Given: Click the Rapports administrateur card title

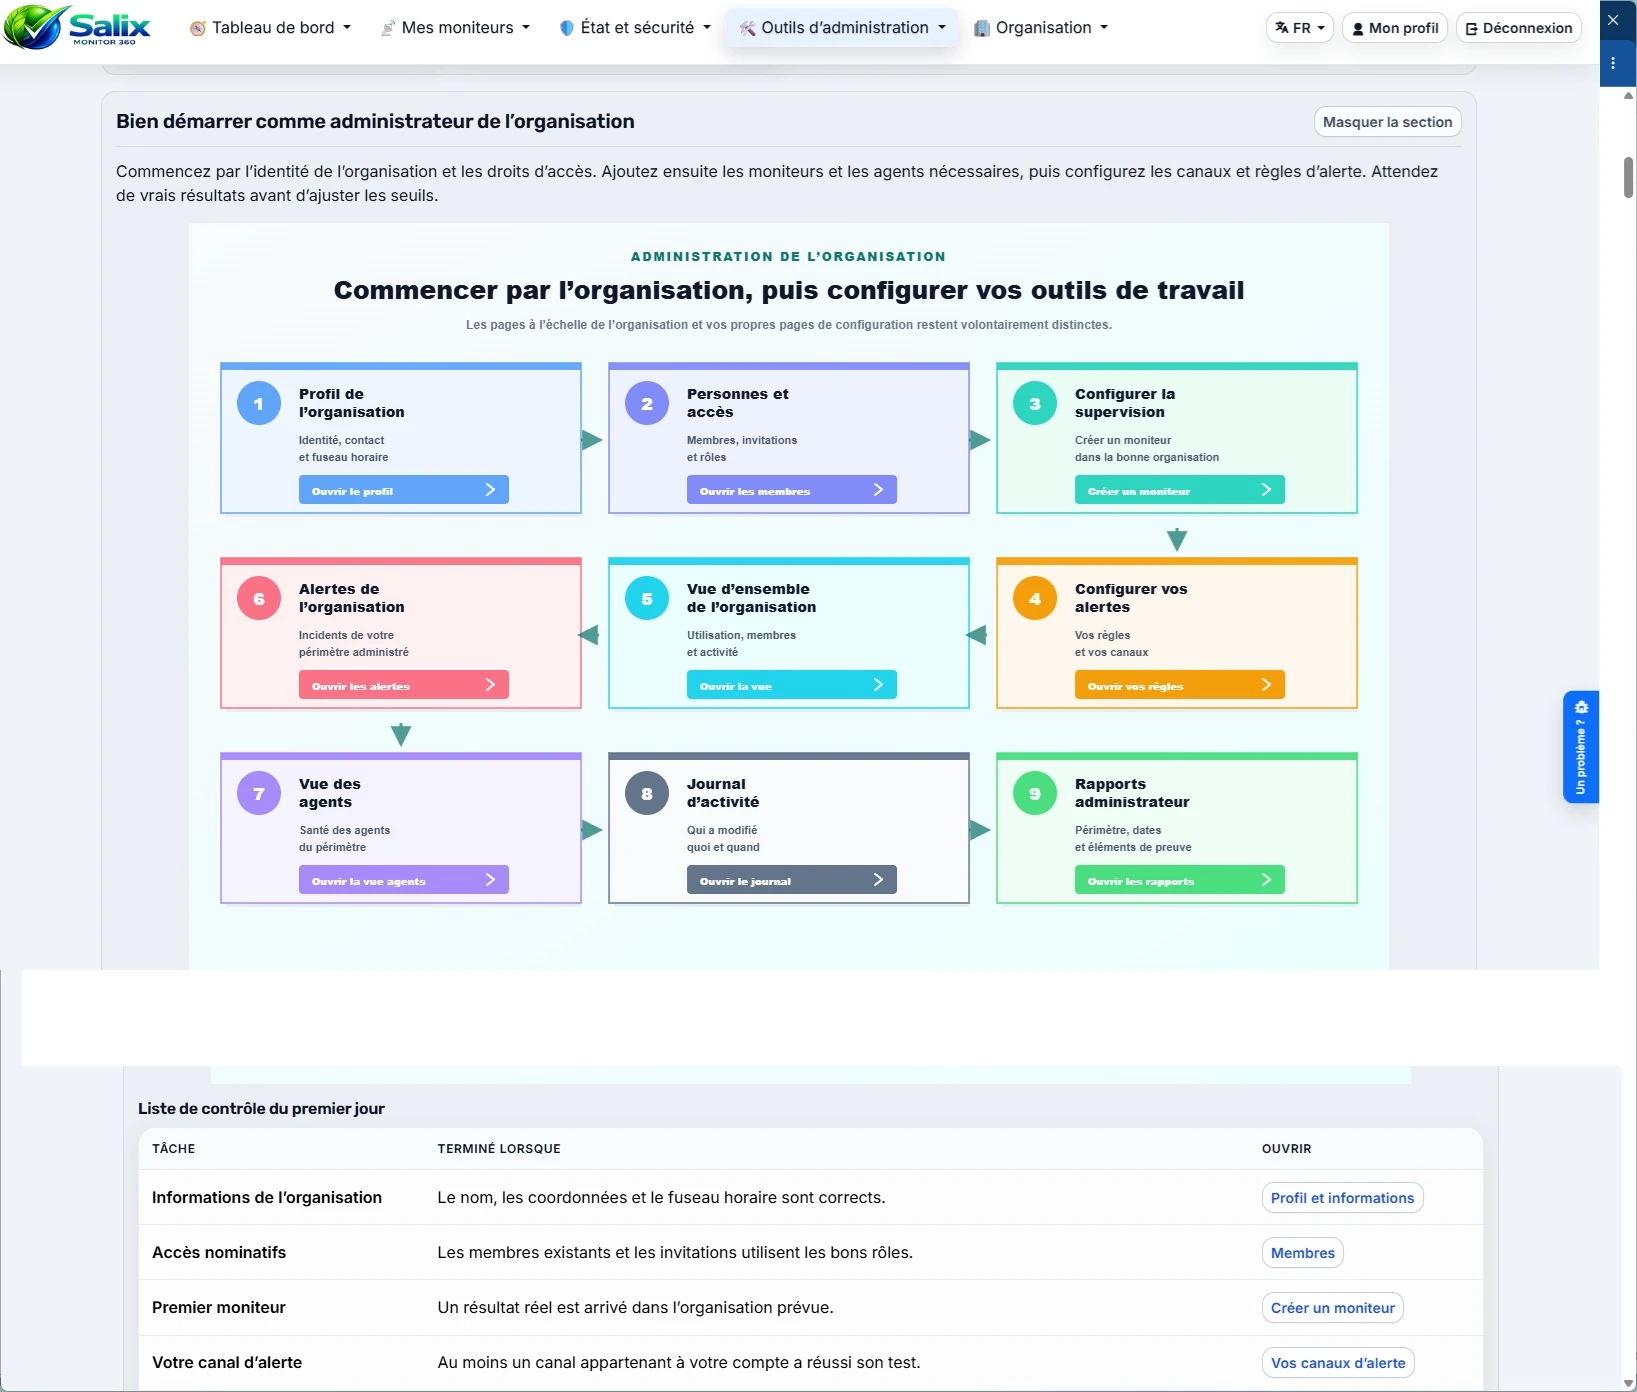Looking at the screenshot, I should 1131,793.
